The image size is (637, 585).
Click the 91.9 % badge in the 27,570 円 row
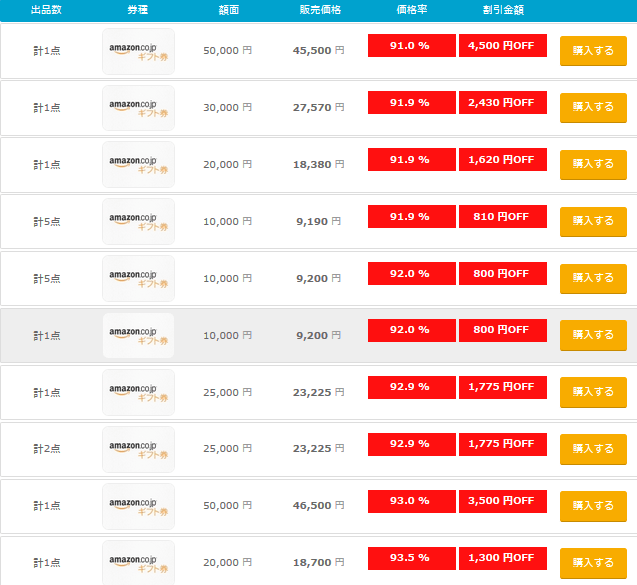coord(412,102)
